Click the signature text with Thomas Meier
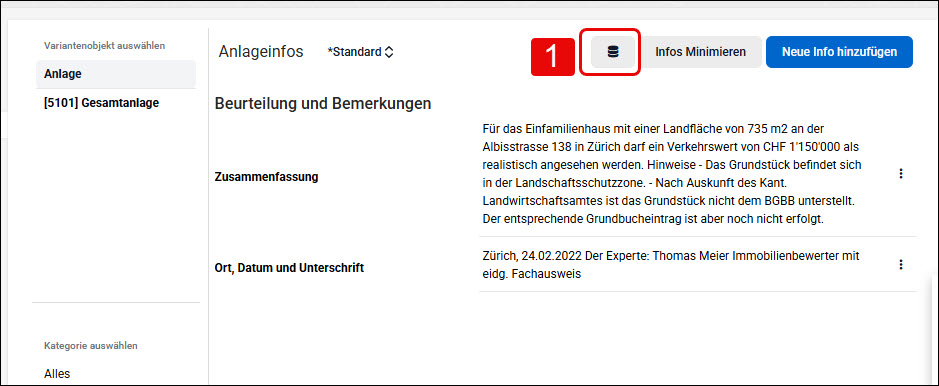Screen dimensions: 939x386 click(671, 265)
